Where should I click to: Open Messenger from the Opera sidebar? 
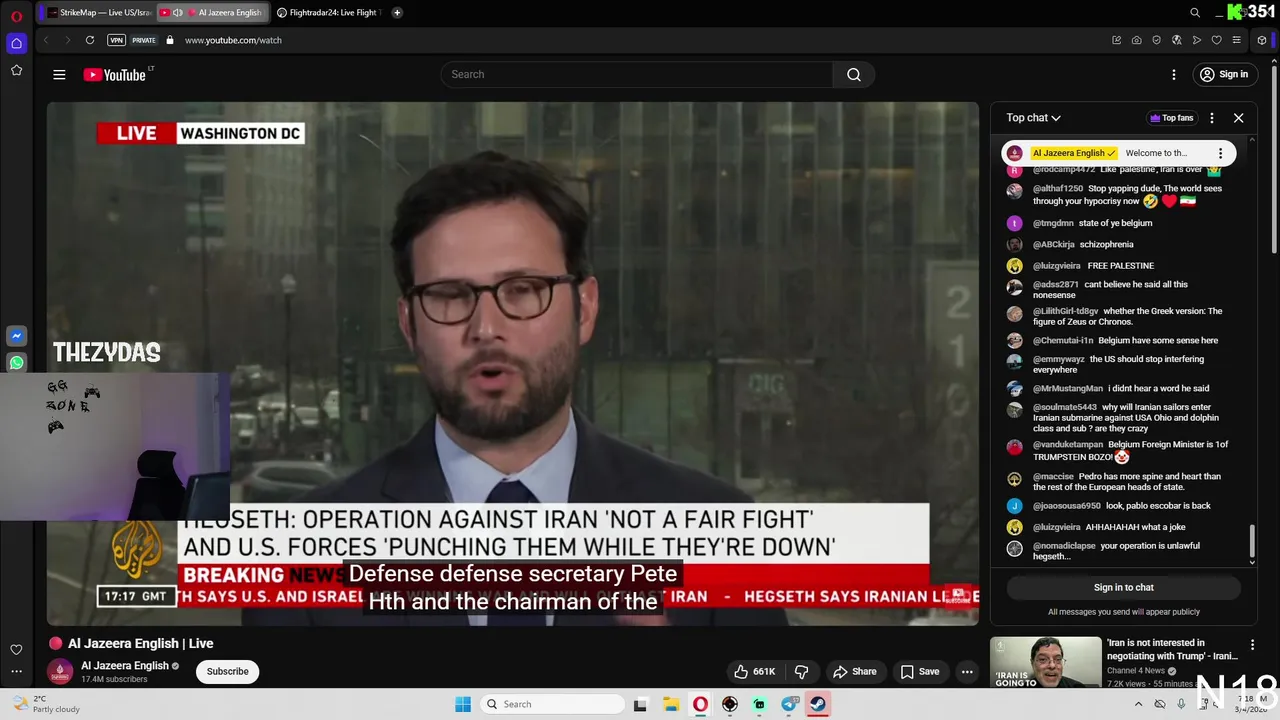click(16, 336)
